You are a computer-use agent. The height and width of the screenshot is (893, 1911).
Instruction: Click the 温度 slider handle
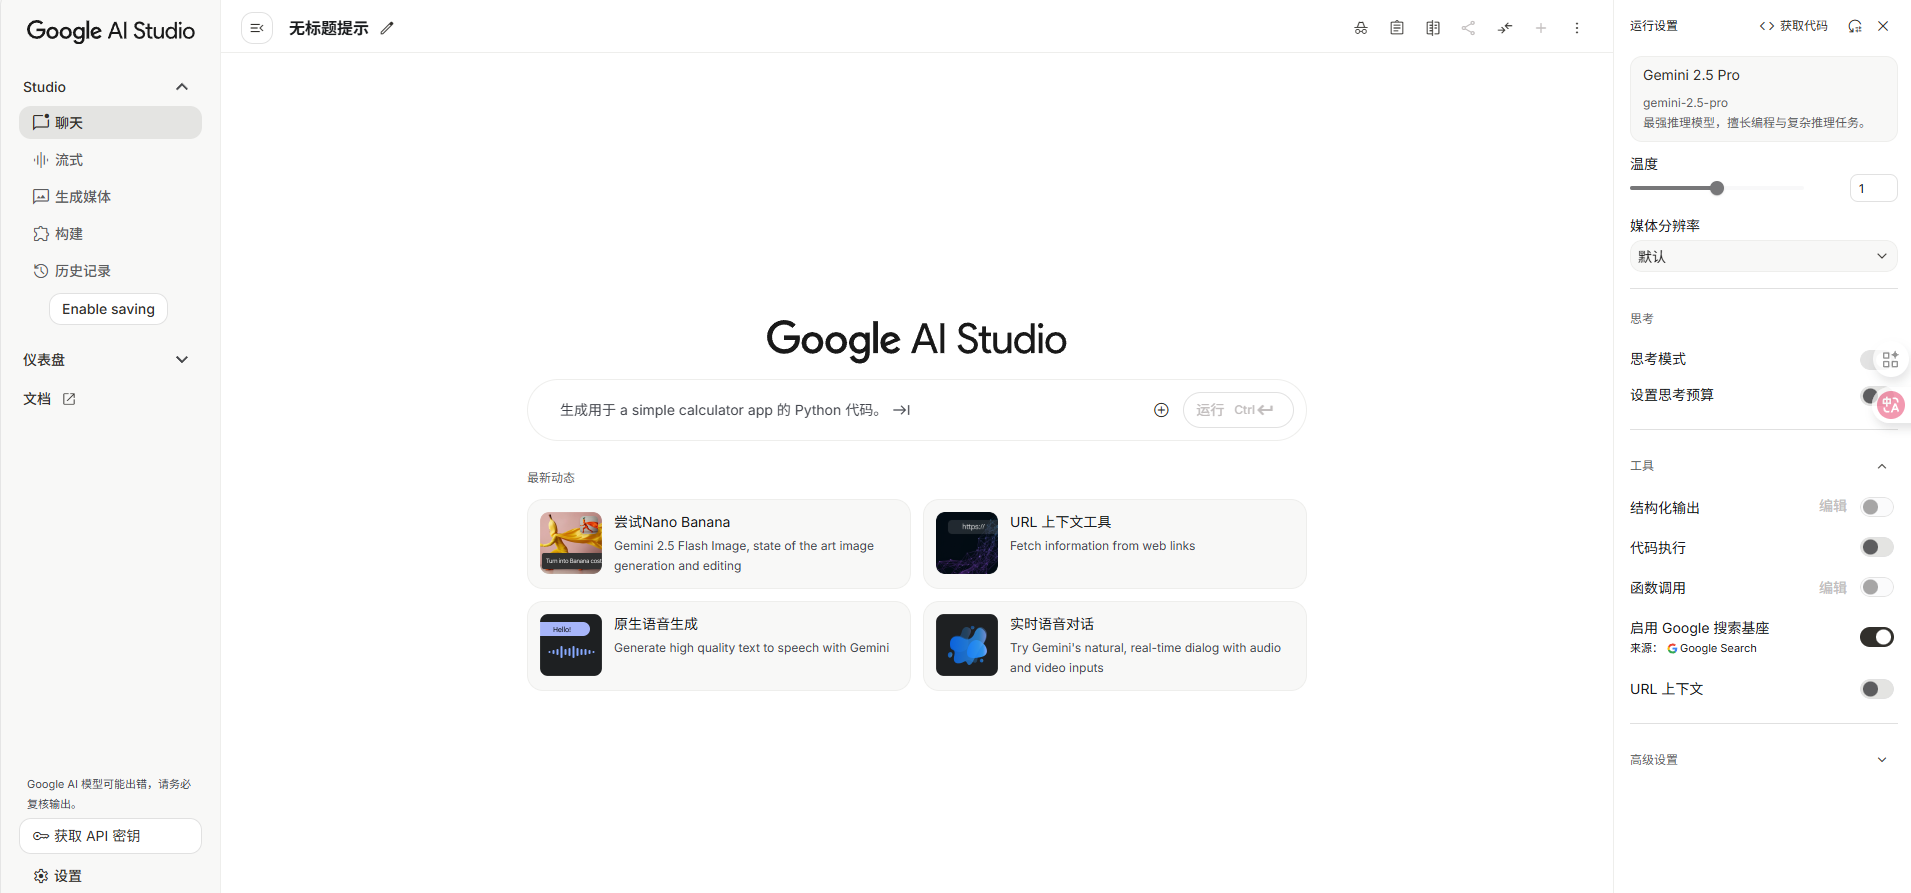click(1717, 188)
